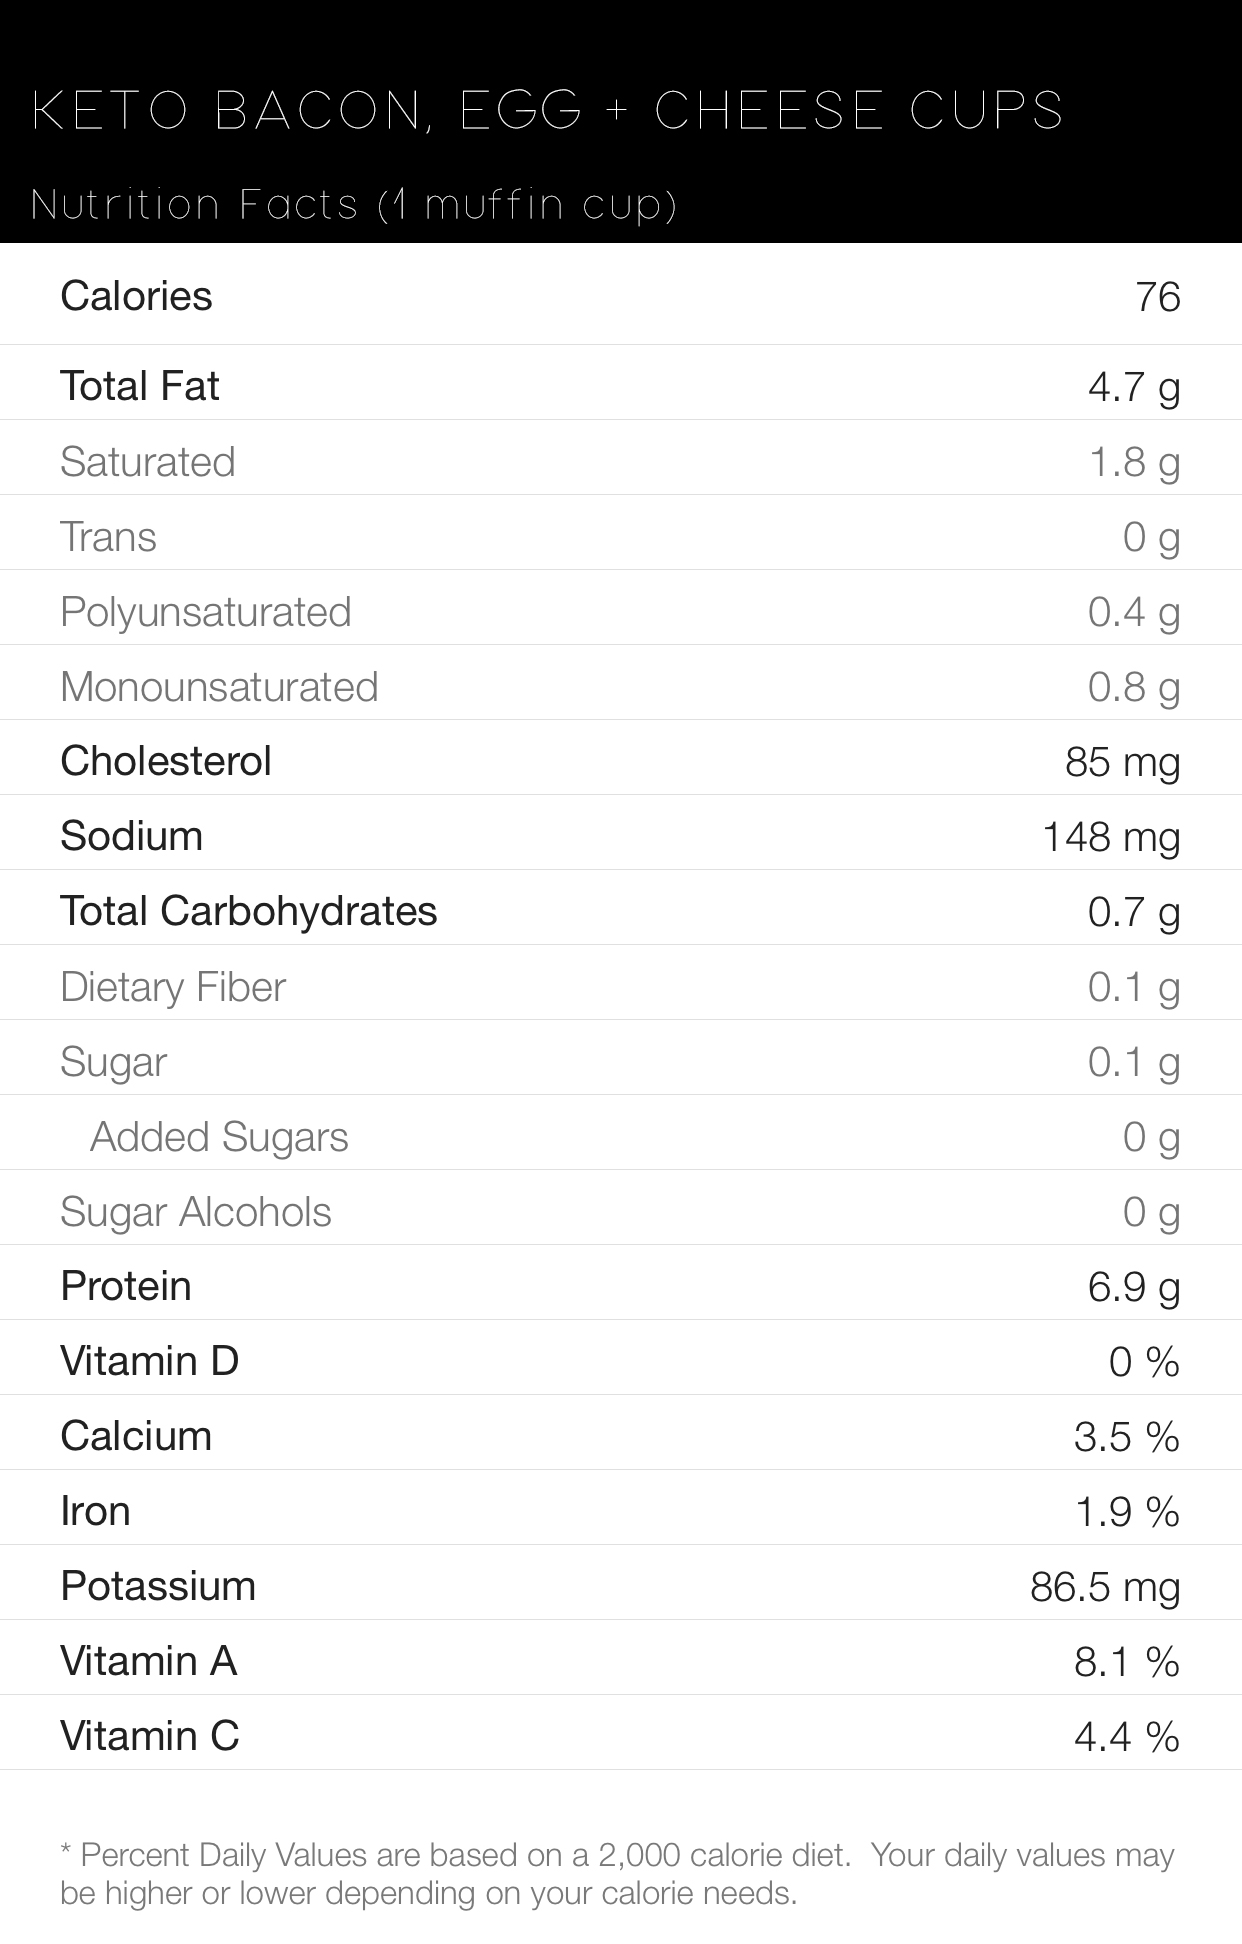Viewport: 1242px width, 1944px height.
Task: Click the Dietary Fiber label
Action: tap(172, 987)
